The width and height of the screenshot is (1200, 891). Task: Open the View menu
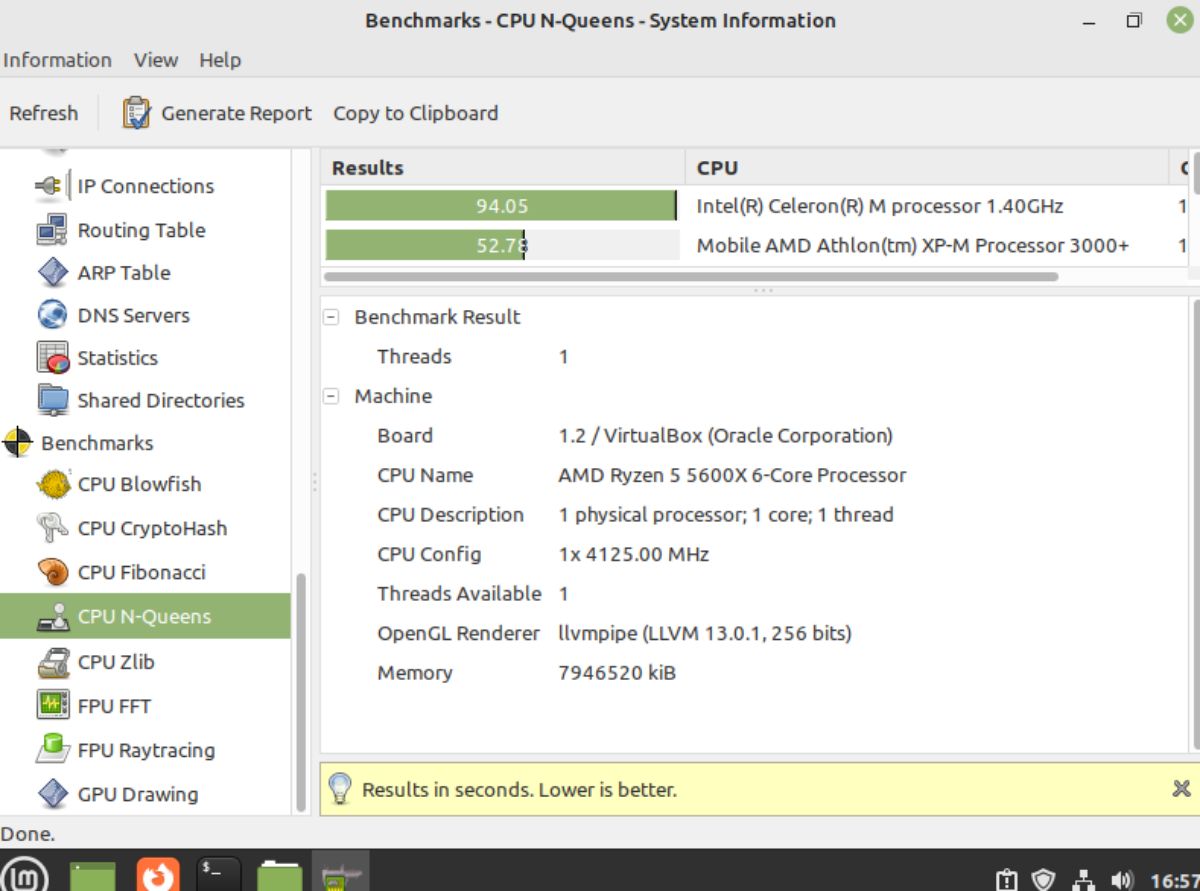click(x=155, y=60)
